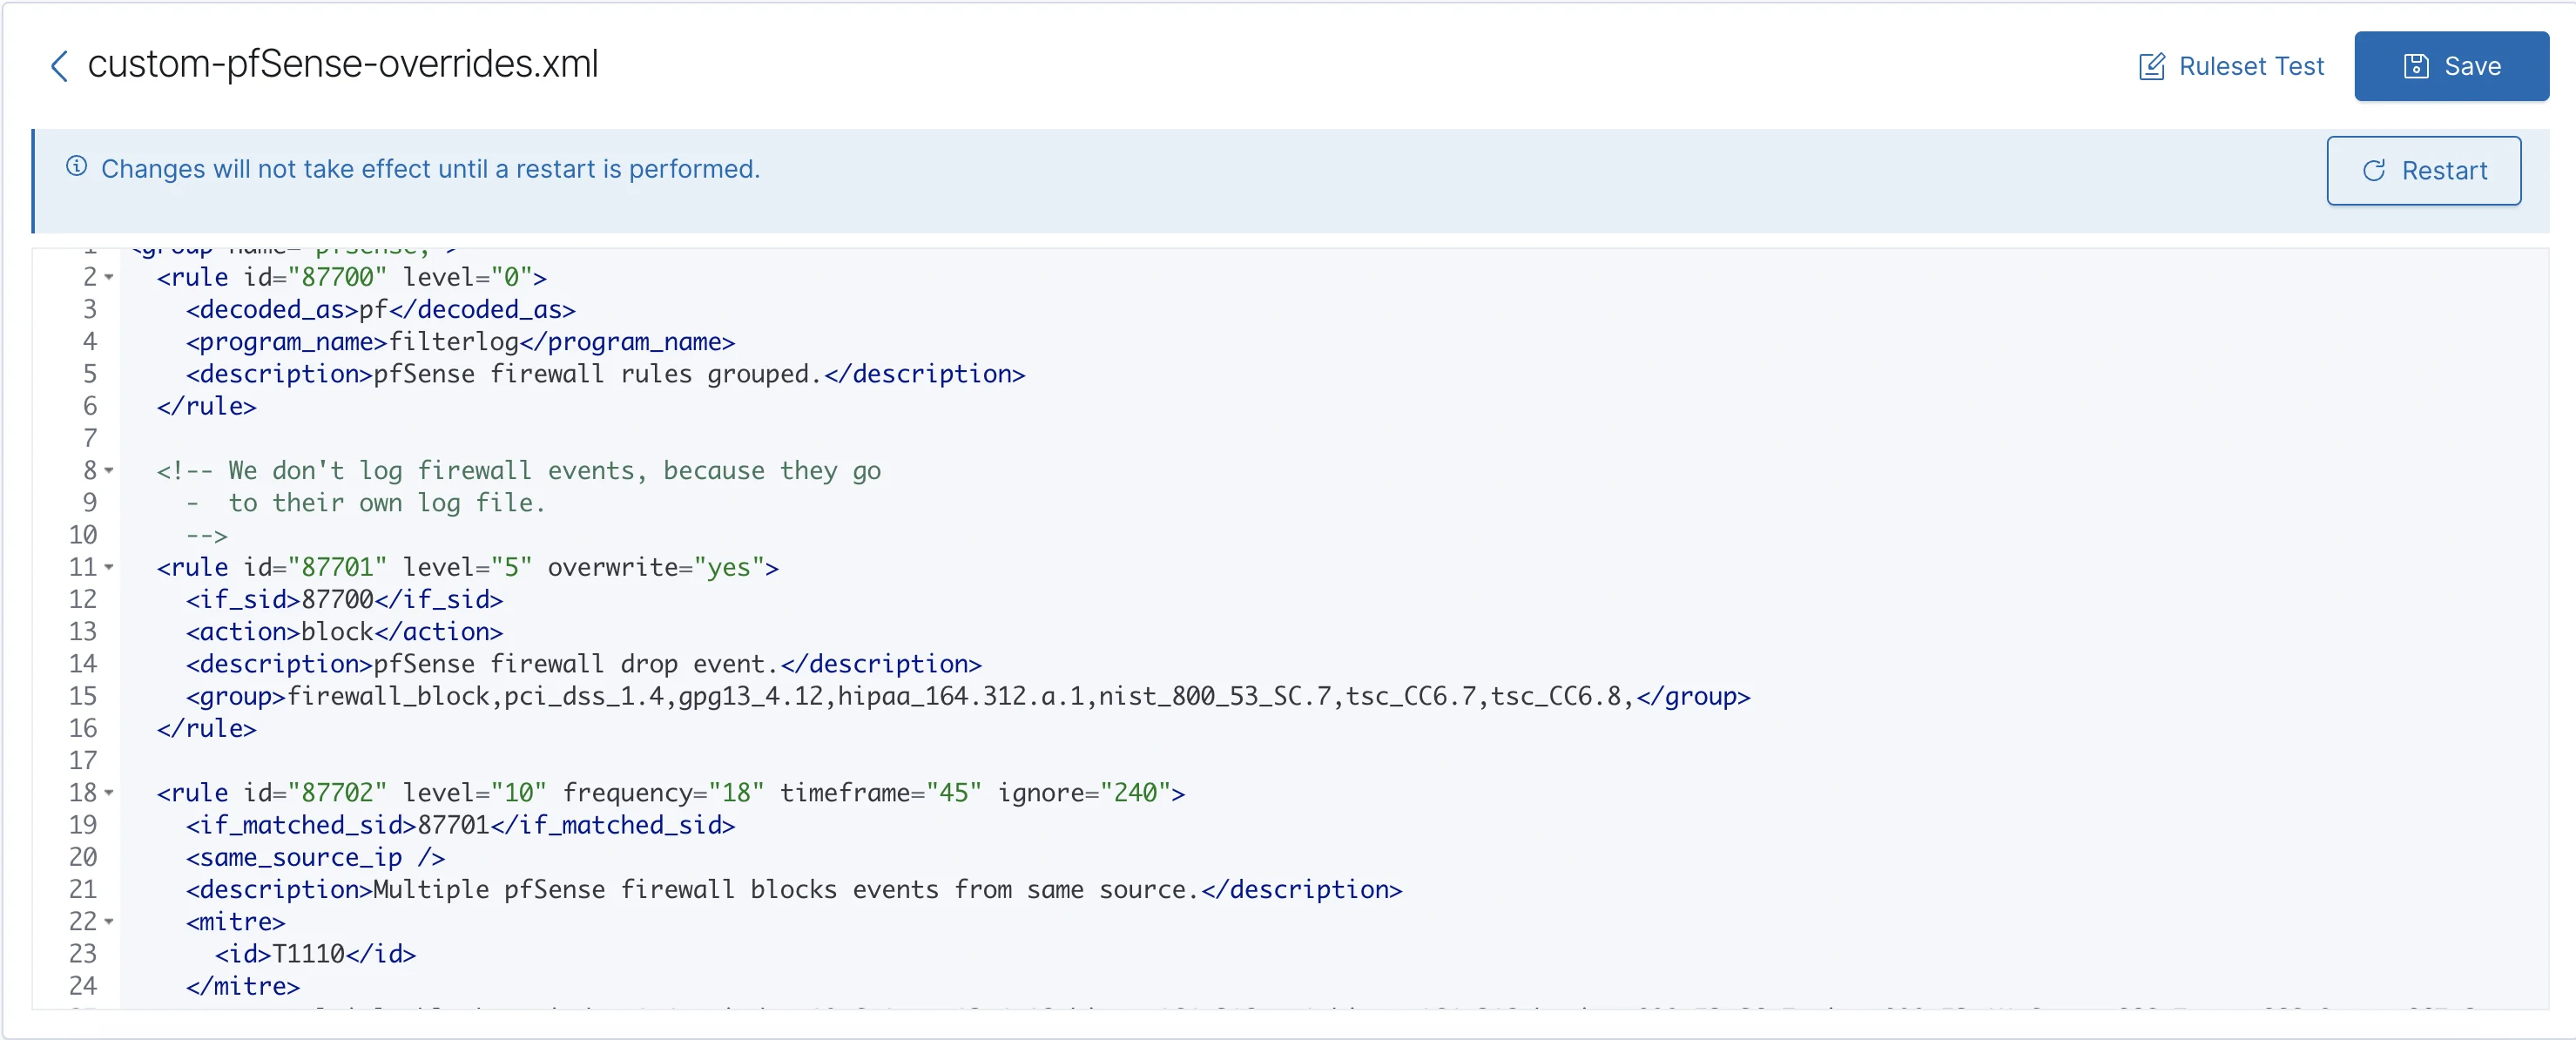Click the refresh icon on the Restart button
The image size is (2576, 1040).
click(x=2374, y=171)
